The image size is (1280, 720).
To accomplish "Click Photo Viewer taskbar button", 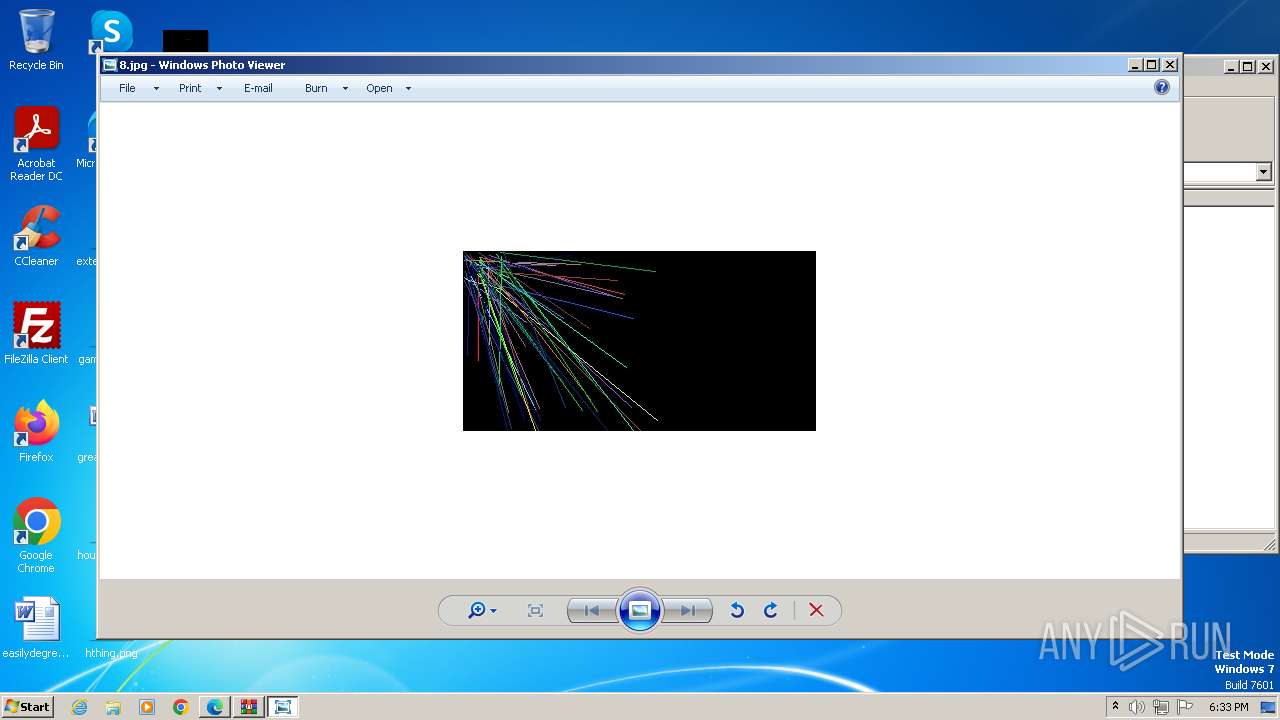I will [283, 707].
